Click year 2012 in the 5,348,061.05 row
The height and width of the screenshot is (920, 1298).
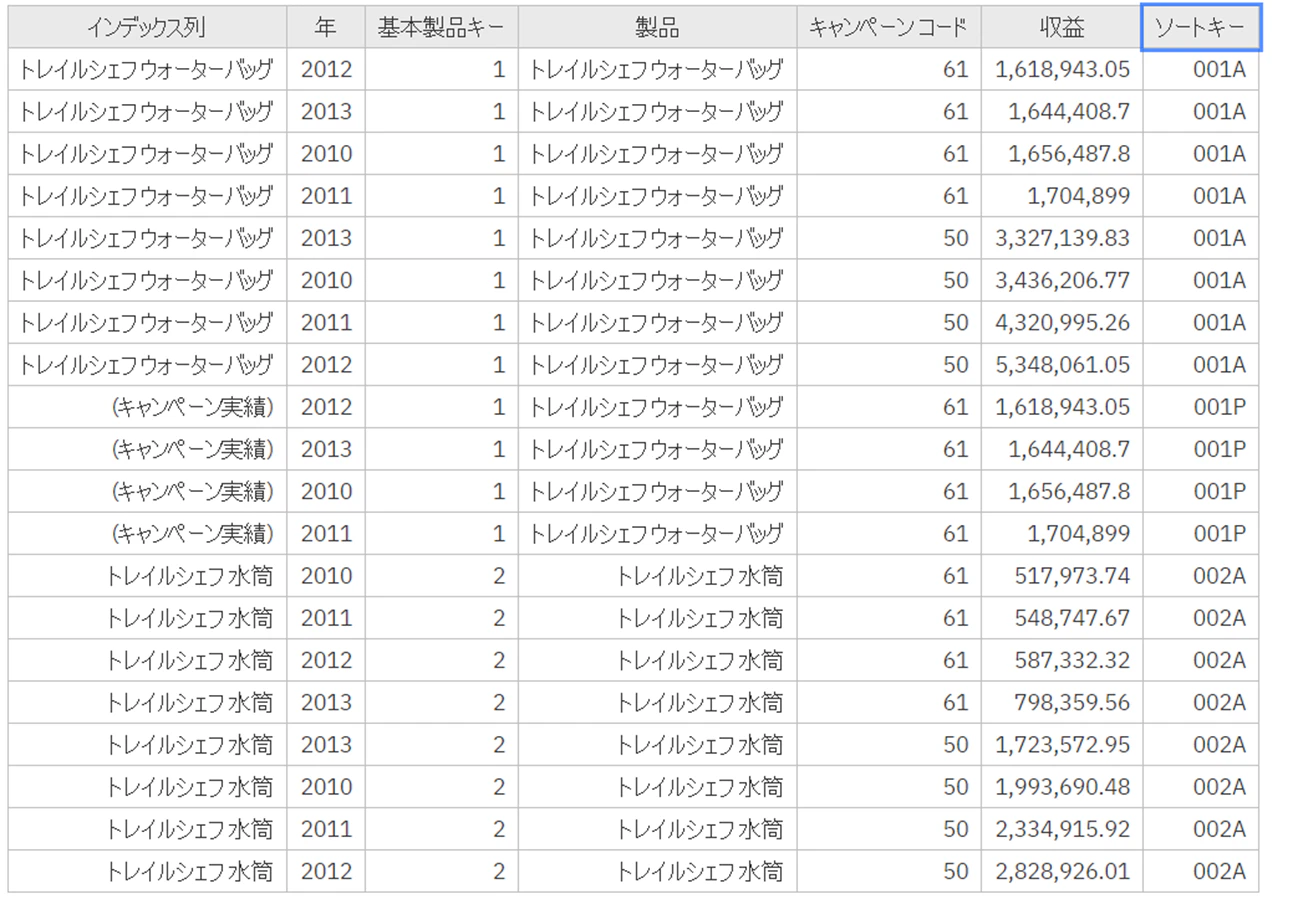326,365
